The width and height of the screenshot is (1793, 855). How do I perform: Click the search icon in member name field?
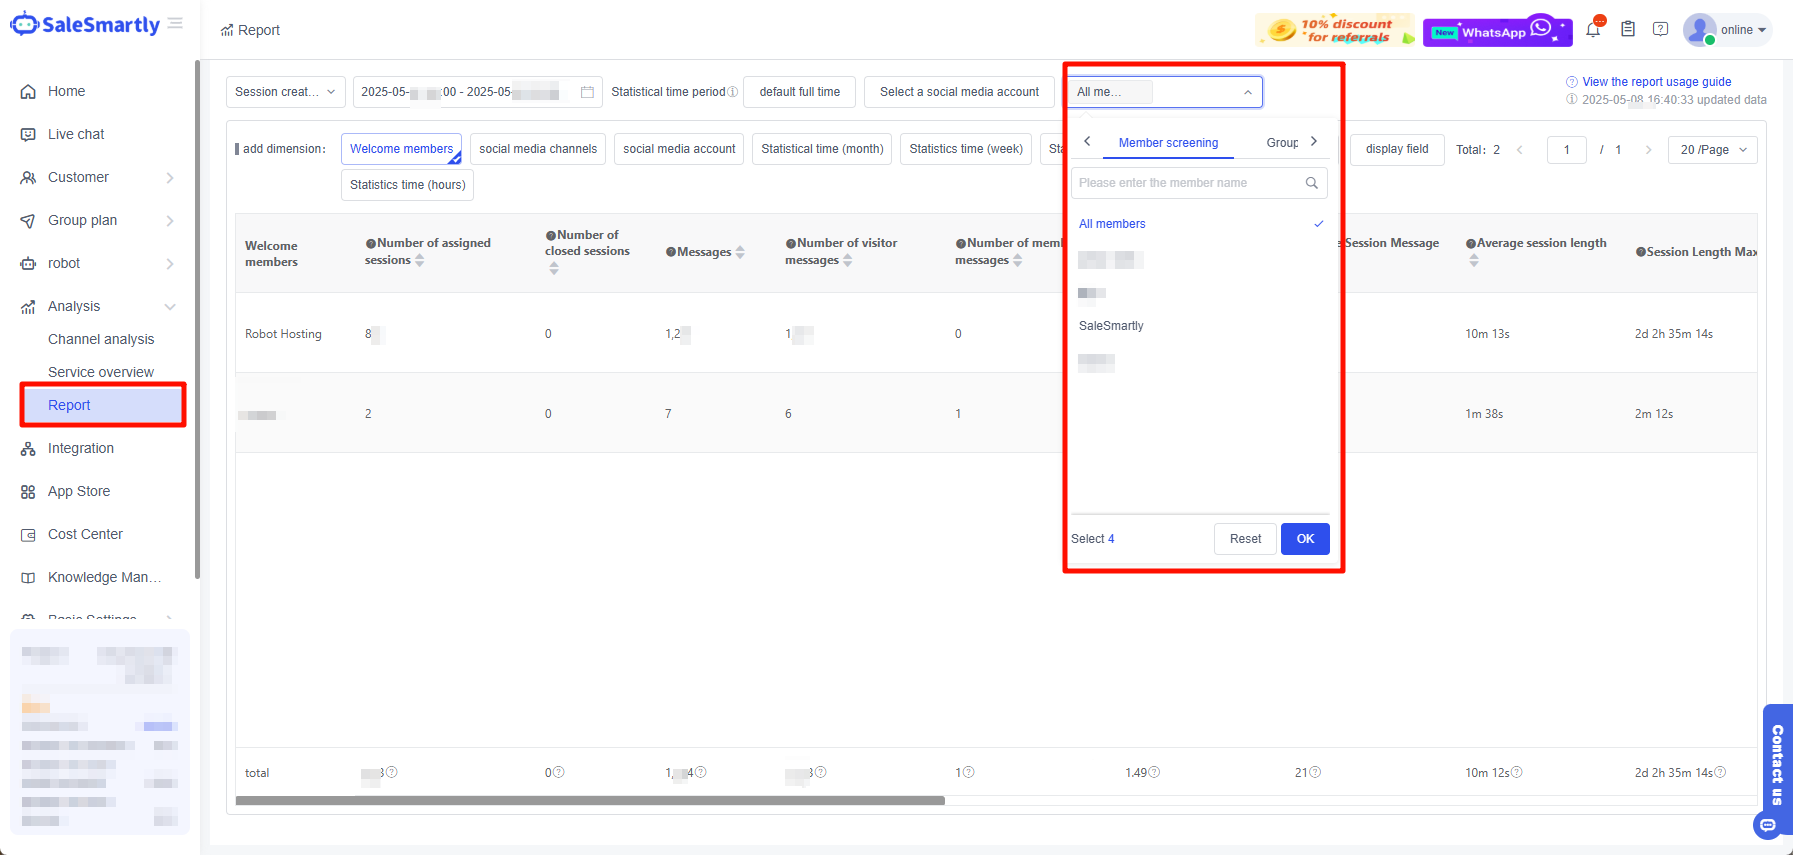[x=1311, y=183]
